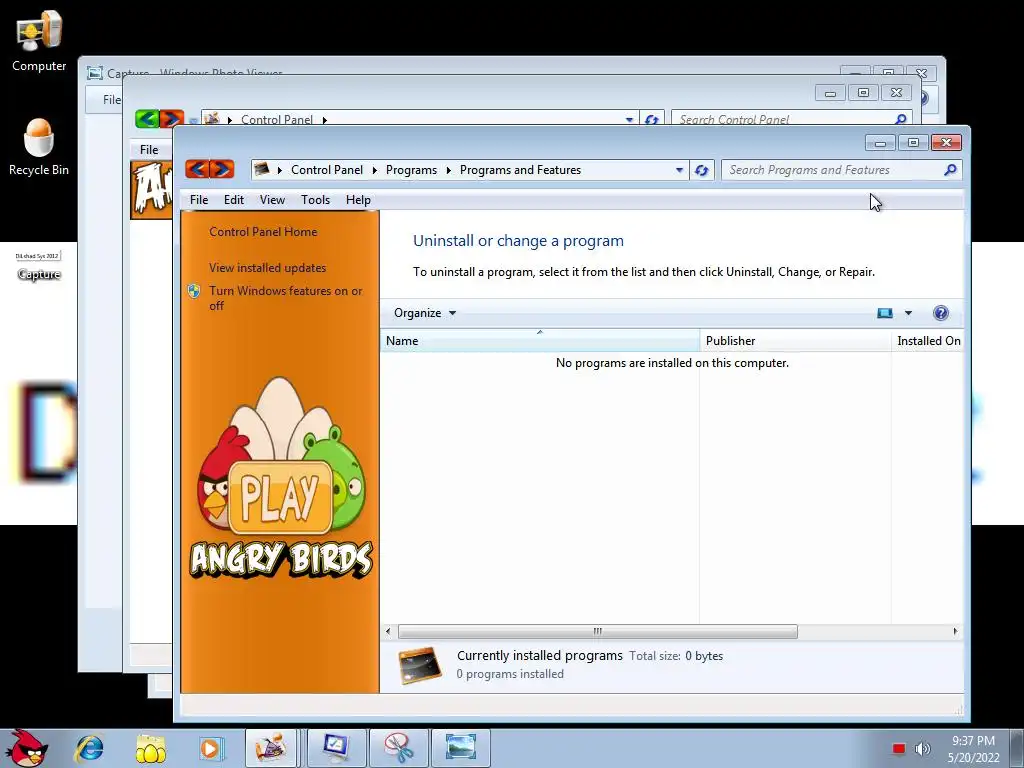1024x768 pixels.
Task: Click the Search Control Panel field behind
Action: click(x=790, y=119)
